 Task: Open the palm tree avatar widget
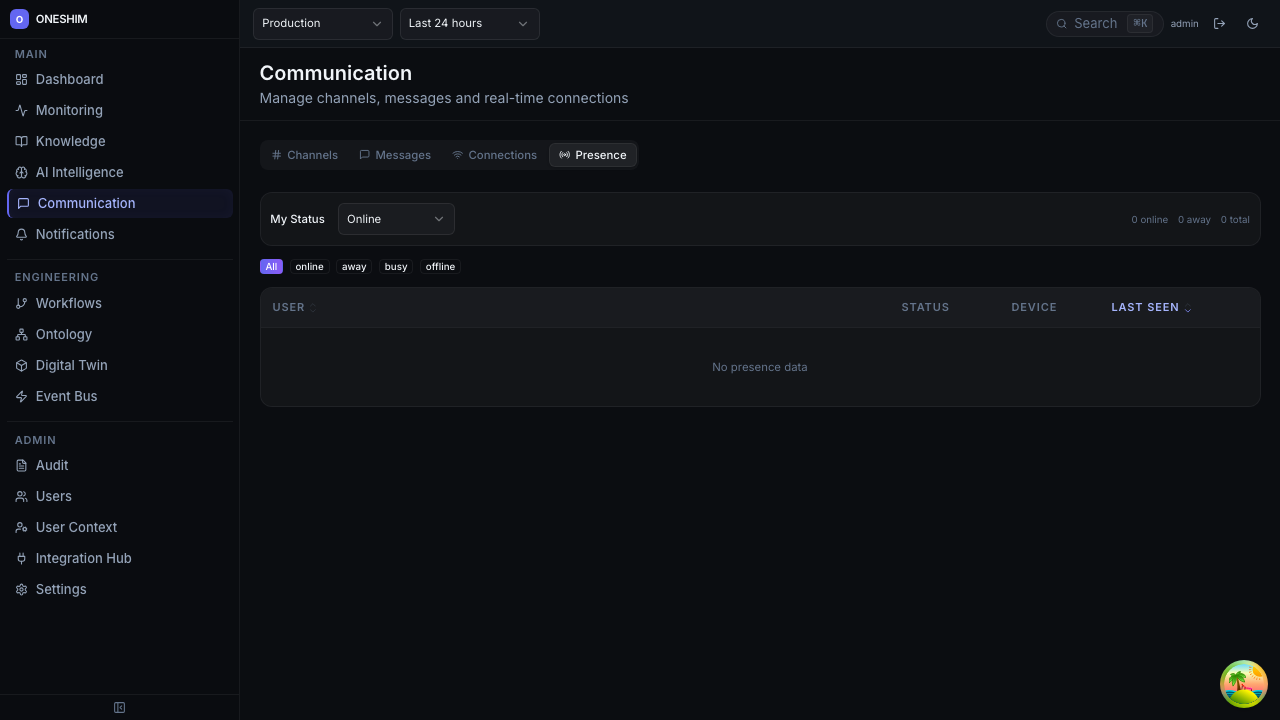tap(1243, 684)
